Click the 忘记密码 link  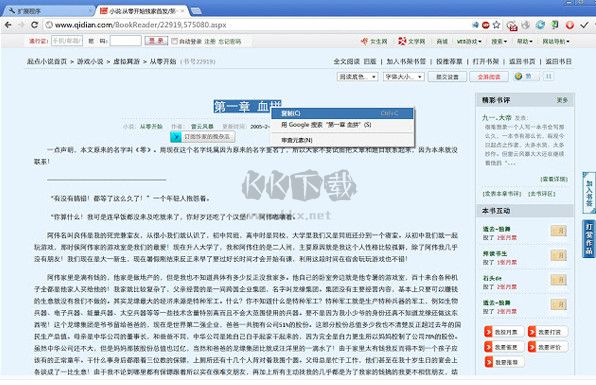[x=230, y=41]
